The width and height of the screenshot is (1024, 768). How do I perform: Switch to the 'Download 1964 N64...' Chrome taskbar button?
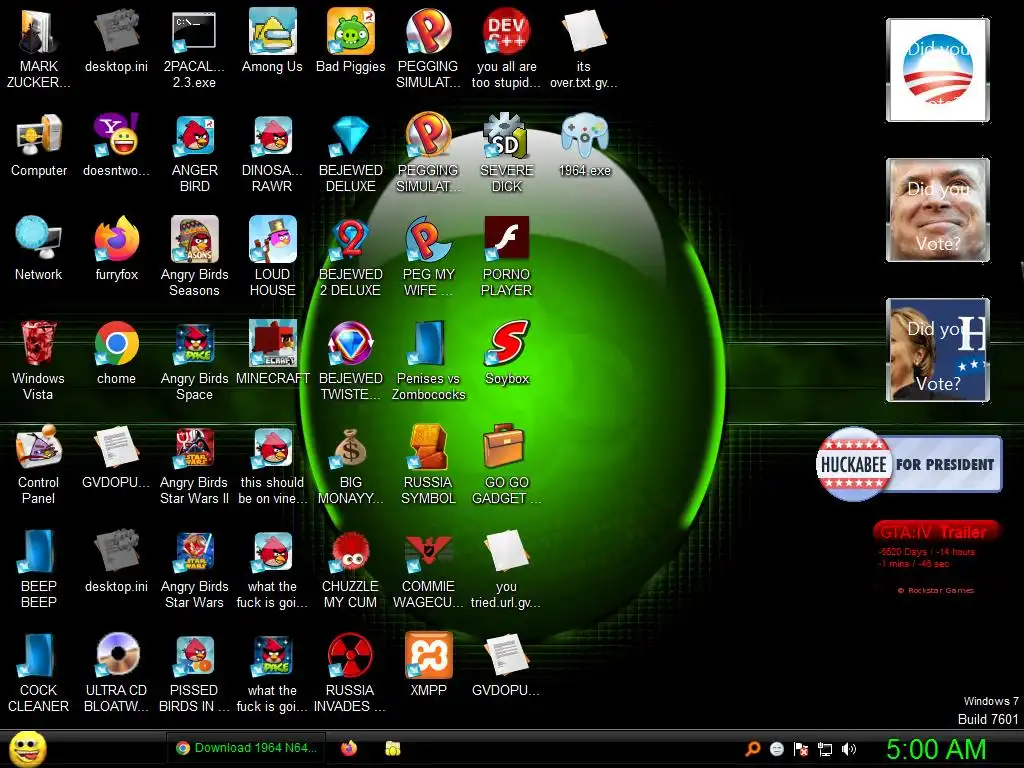click(x=248, y=748)
